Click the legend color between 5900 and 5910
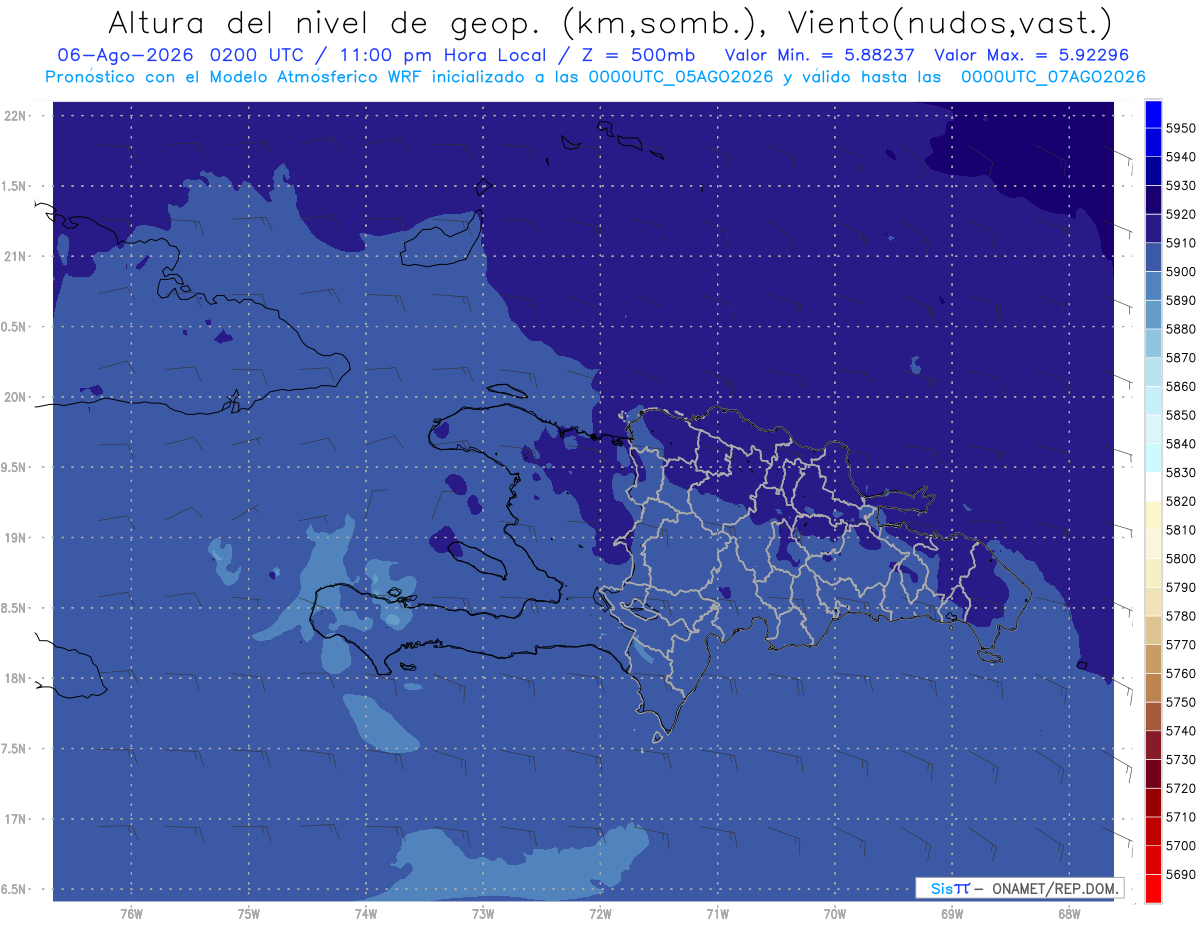1200x927 pixels. point(1153,257)
